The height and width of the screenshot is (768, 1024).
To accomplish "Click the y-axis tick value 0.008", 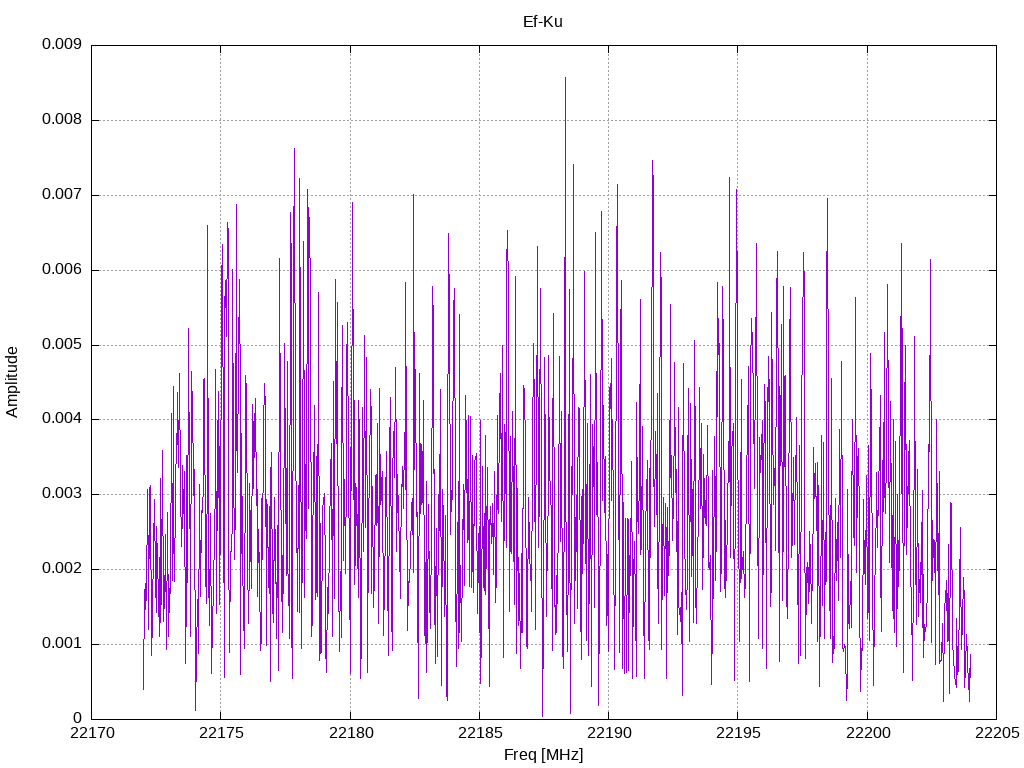I will 62,120.
